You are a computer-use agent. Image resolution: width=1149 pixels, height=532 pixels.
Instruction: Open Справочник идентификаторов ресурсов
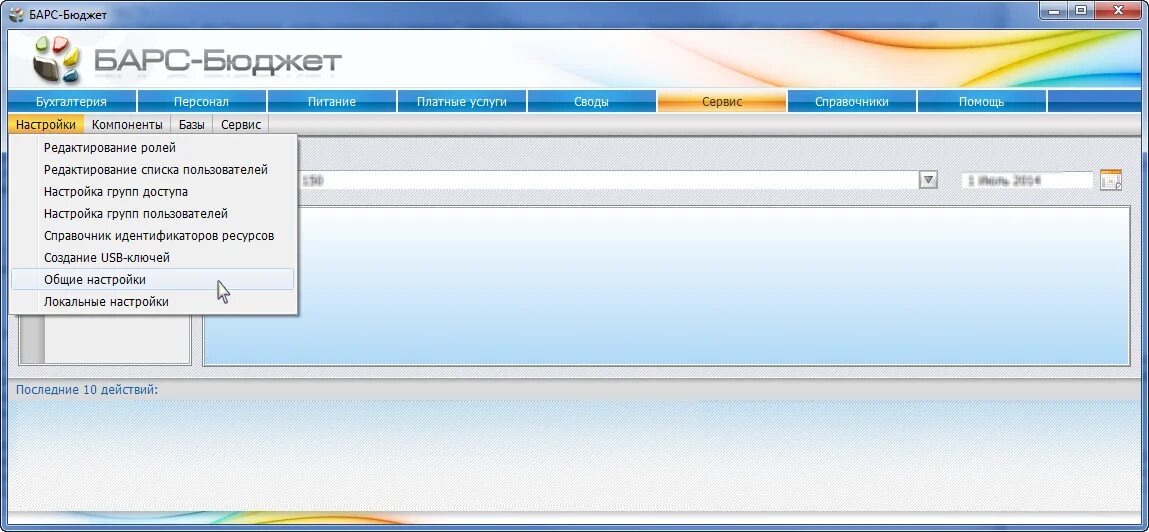pos(152,236)
